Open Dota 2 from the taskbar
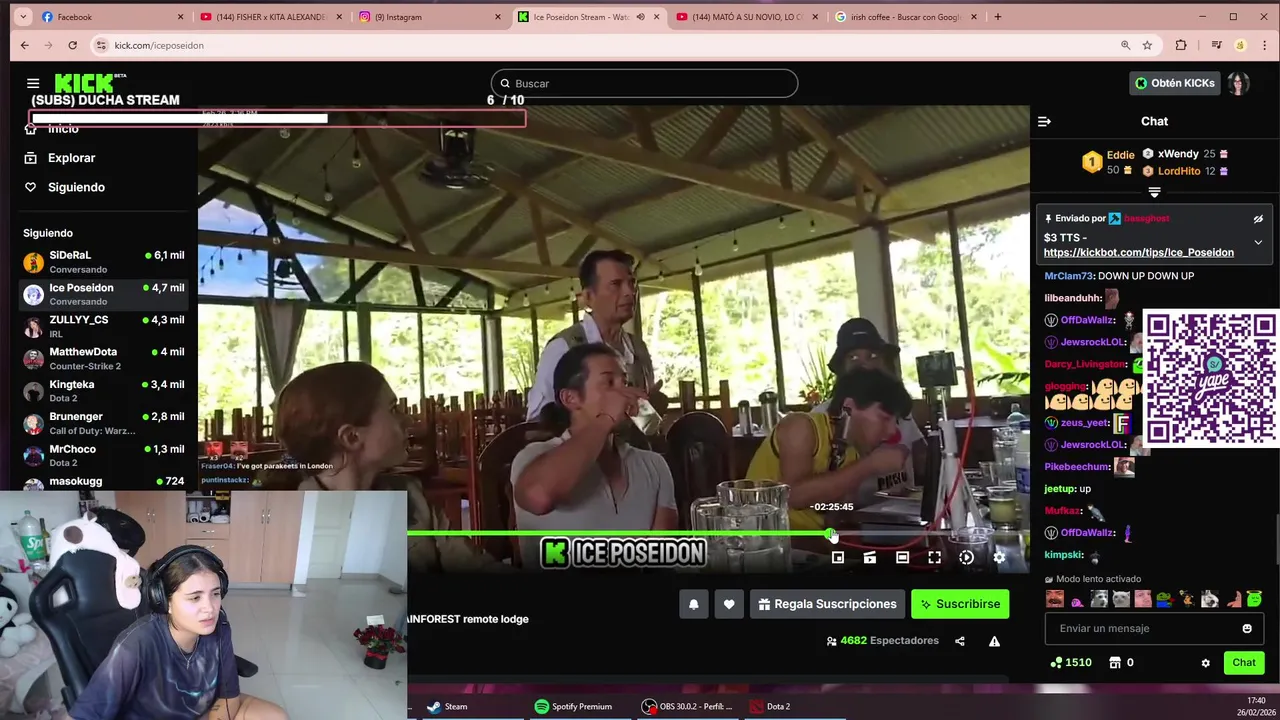Screen dimensions: 1280x720 tap(770, 707)
